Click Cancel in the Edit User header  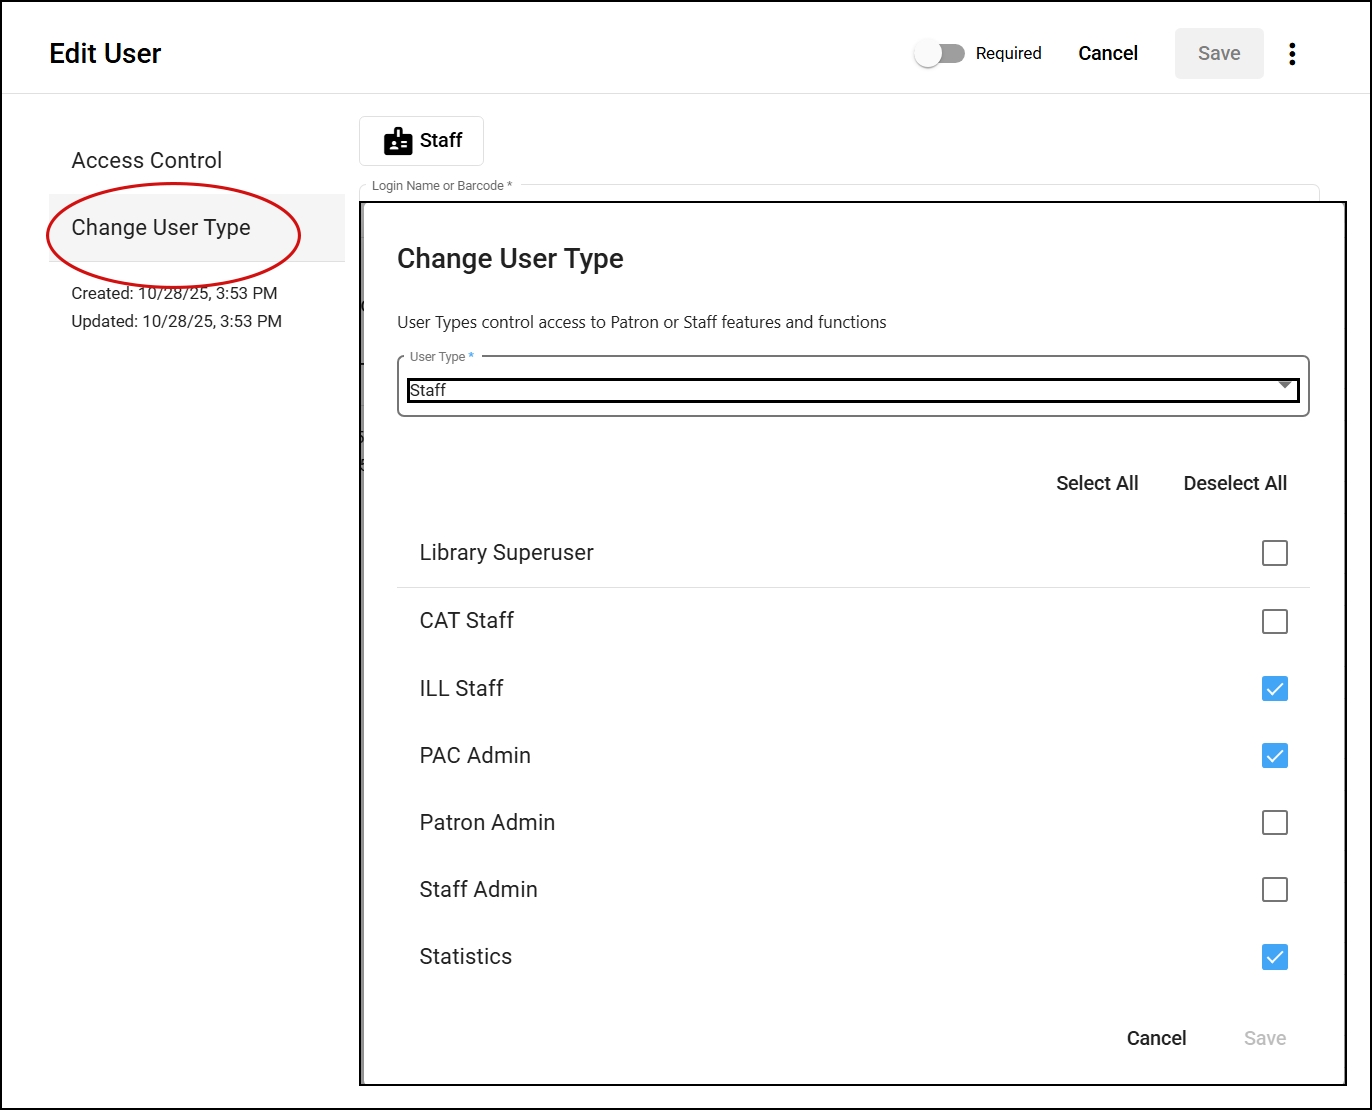1107,54
